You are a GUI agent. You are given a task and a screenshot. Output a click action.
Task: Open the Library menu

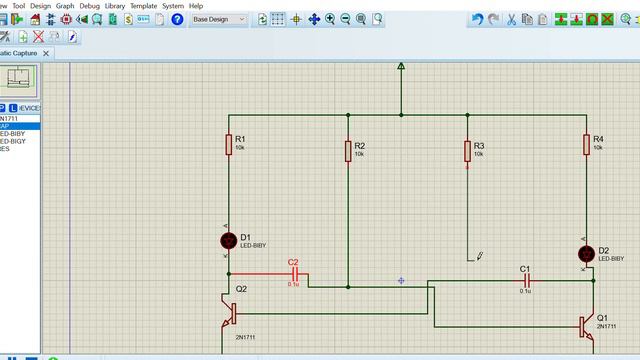(x=115, y=6)
